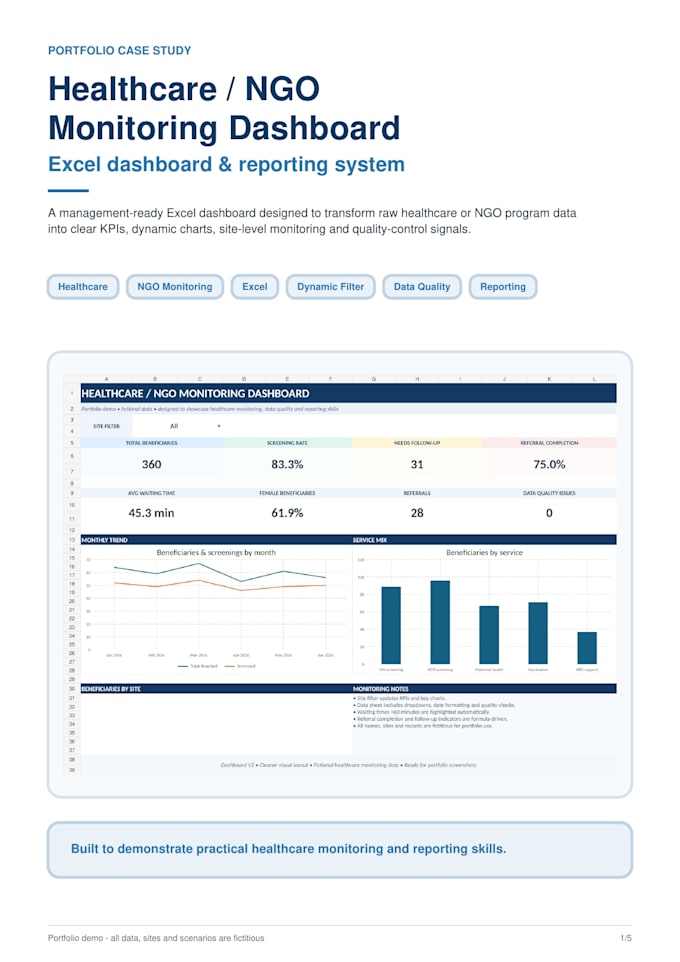The height and width of the screenshot is (962, 680).
Task: Click the shortest bar in service chart
Action: coord(587,648)
